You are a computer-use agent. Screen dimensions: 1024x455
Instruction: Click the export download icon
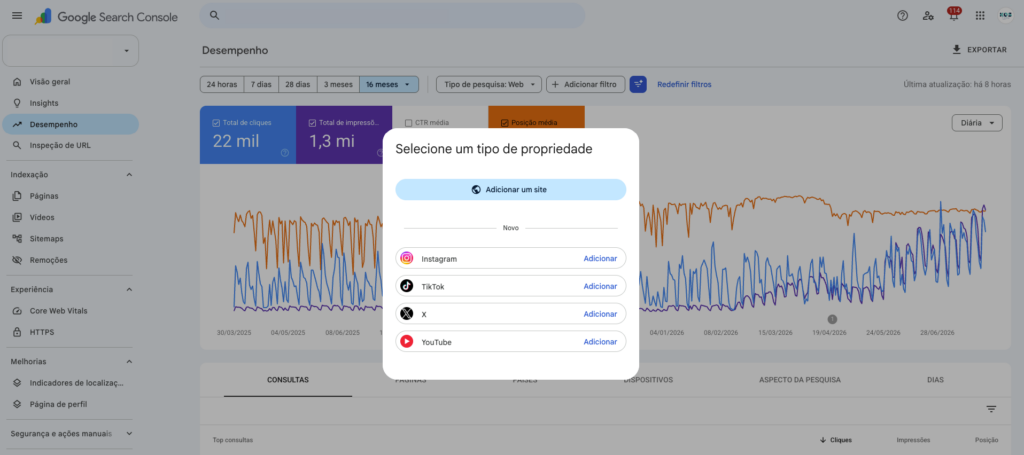pos(957,49)
